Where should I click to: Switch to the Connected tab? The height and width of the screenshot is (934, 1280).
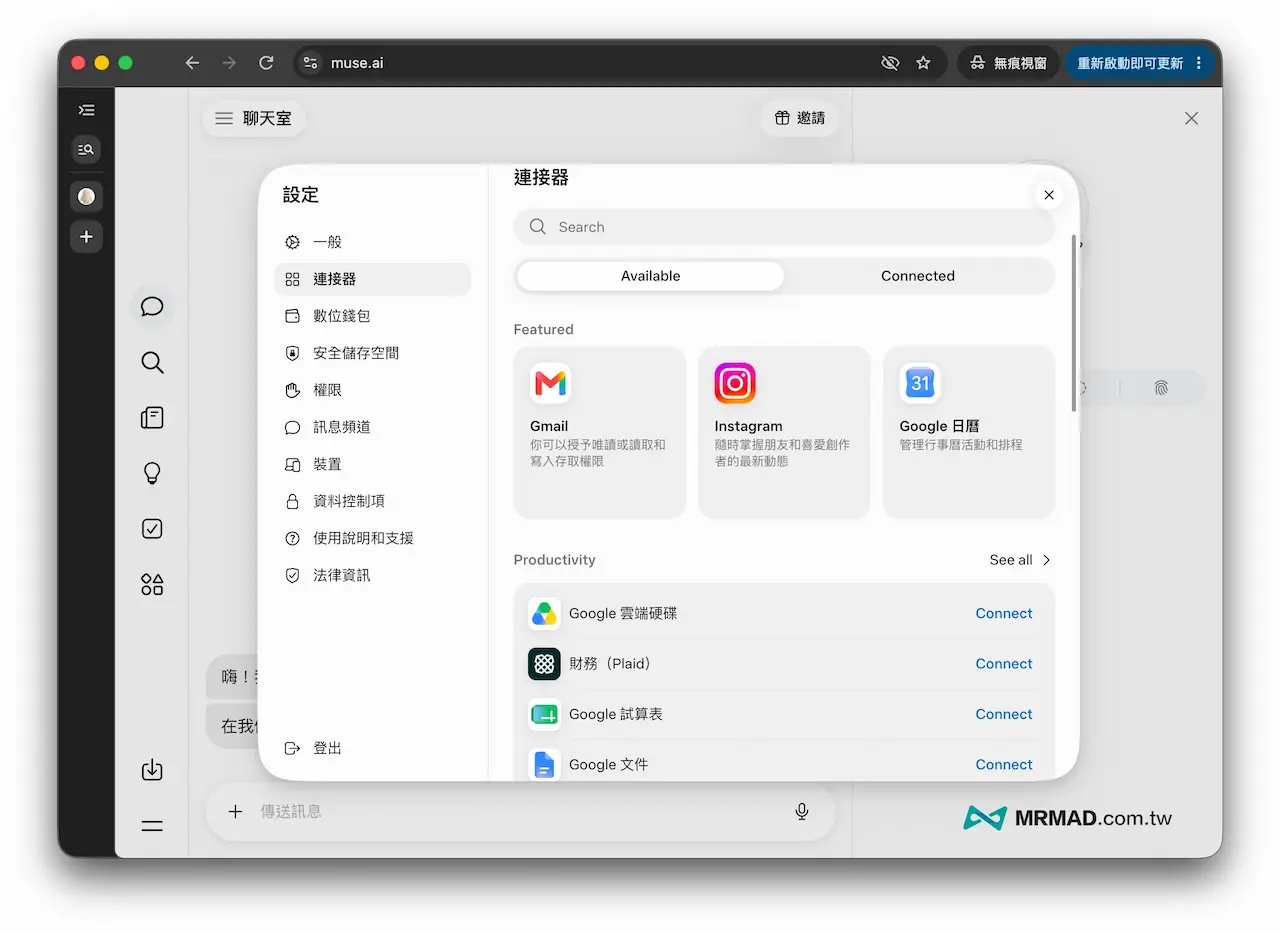pos(918,276)
